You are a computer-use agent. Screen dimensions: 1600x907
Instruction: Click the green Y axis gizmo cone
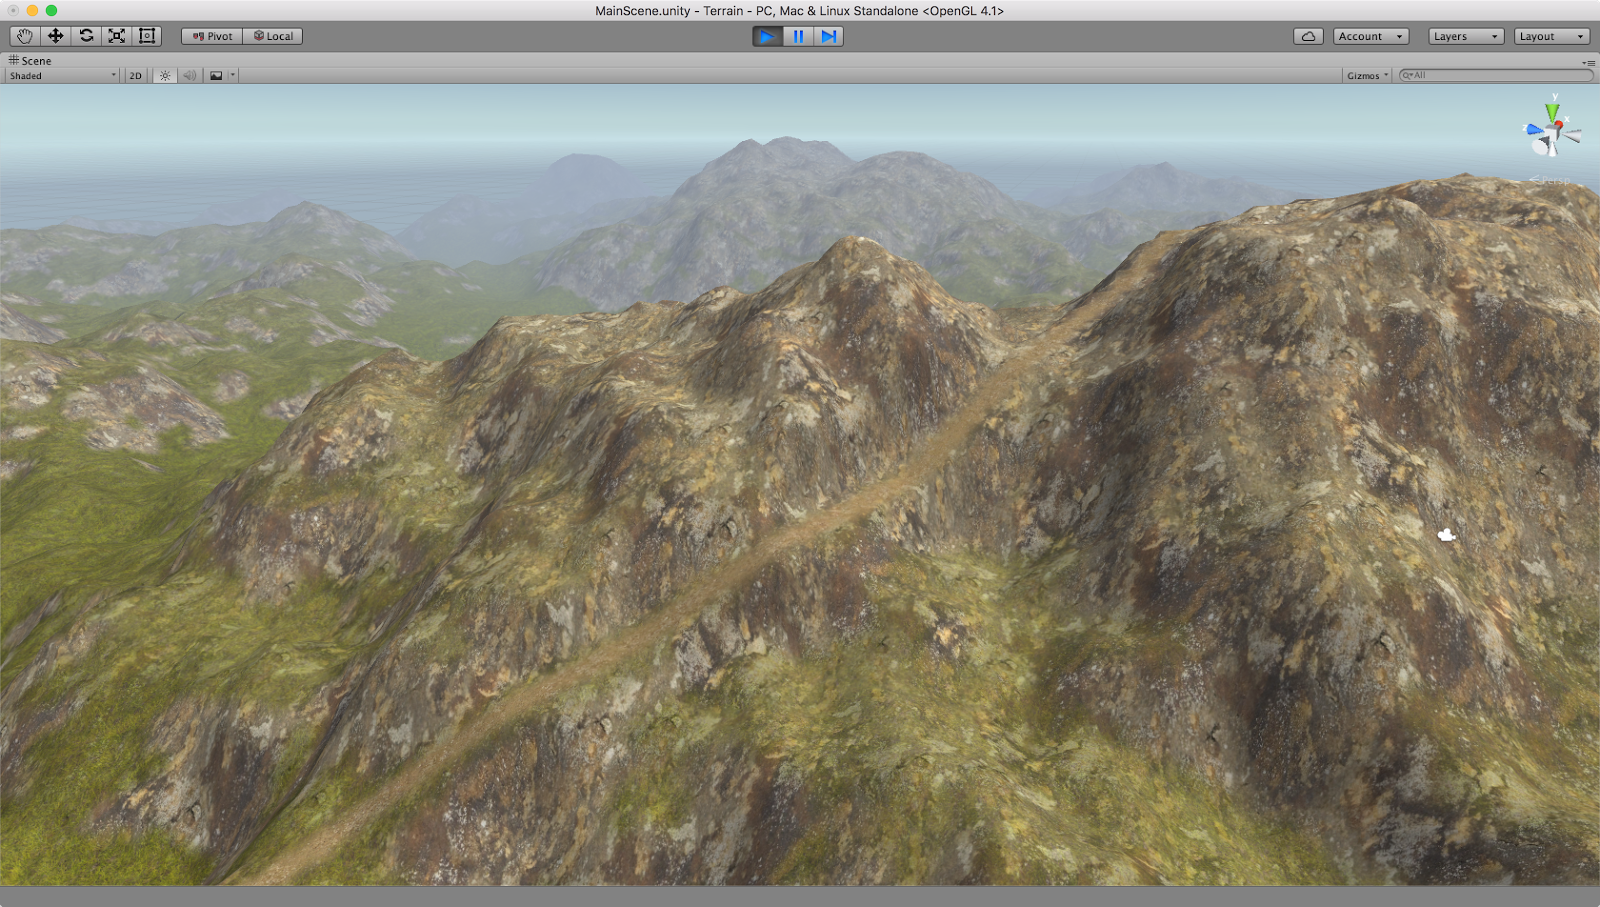(1552, 111)
